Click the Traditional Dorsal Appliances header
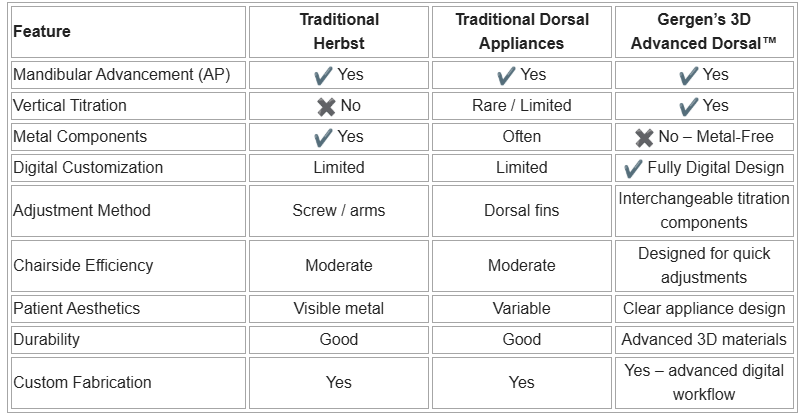Viewport: 803px width, 415px height. (x=522, y=32)
